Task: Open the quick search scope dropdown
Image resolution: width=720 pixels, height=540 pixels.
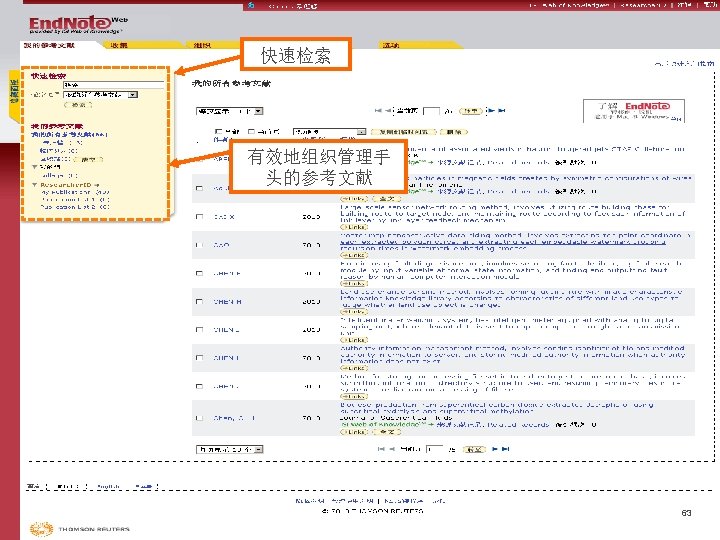Action: [x=101, y=95]
